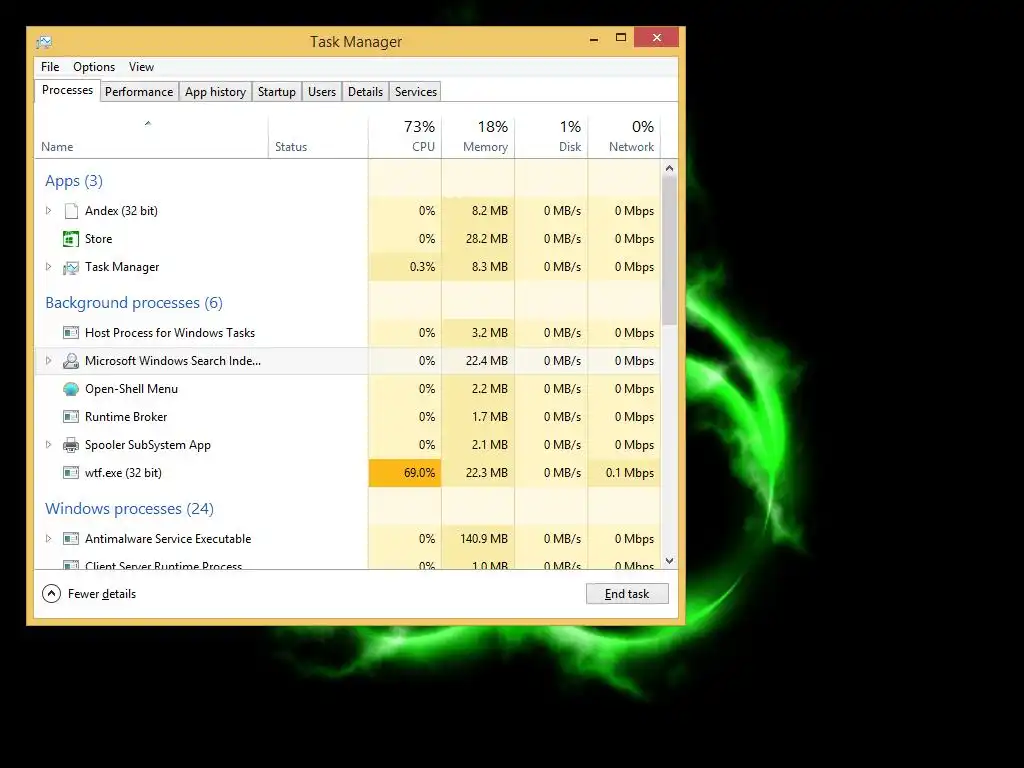Click the 140.9 MB memory value

pyautogui.click(x=484, y=539)
